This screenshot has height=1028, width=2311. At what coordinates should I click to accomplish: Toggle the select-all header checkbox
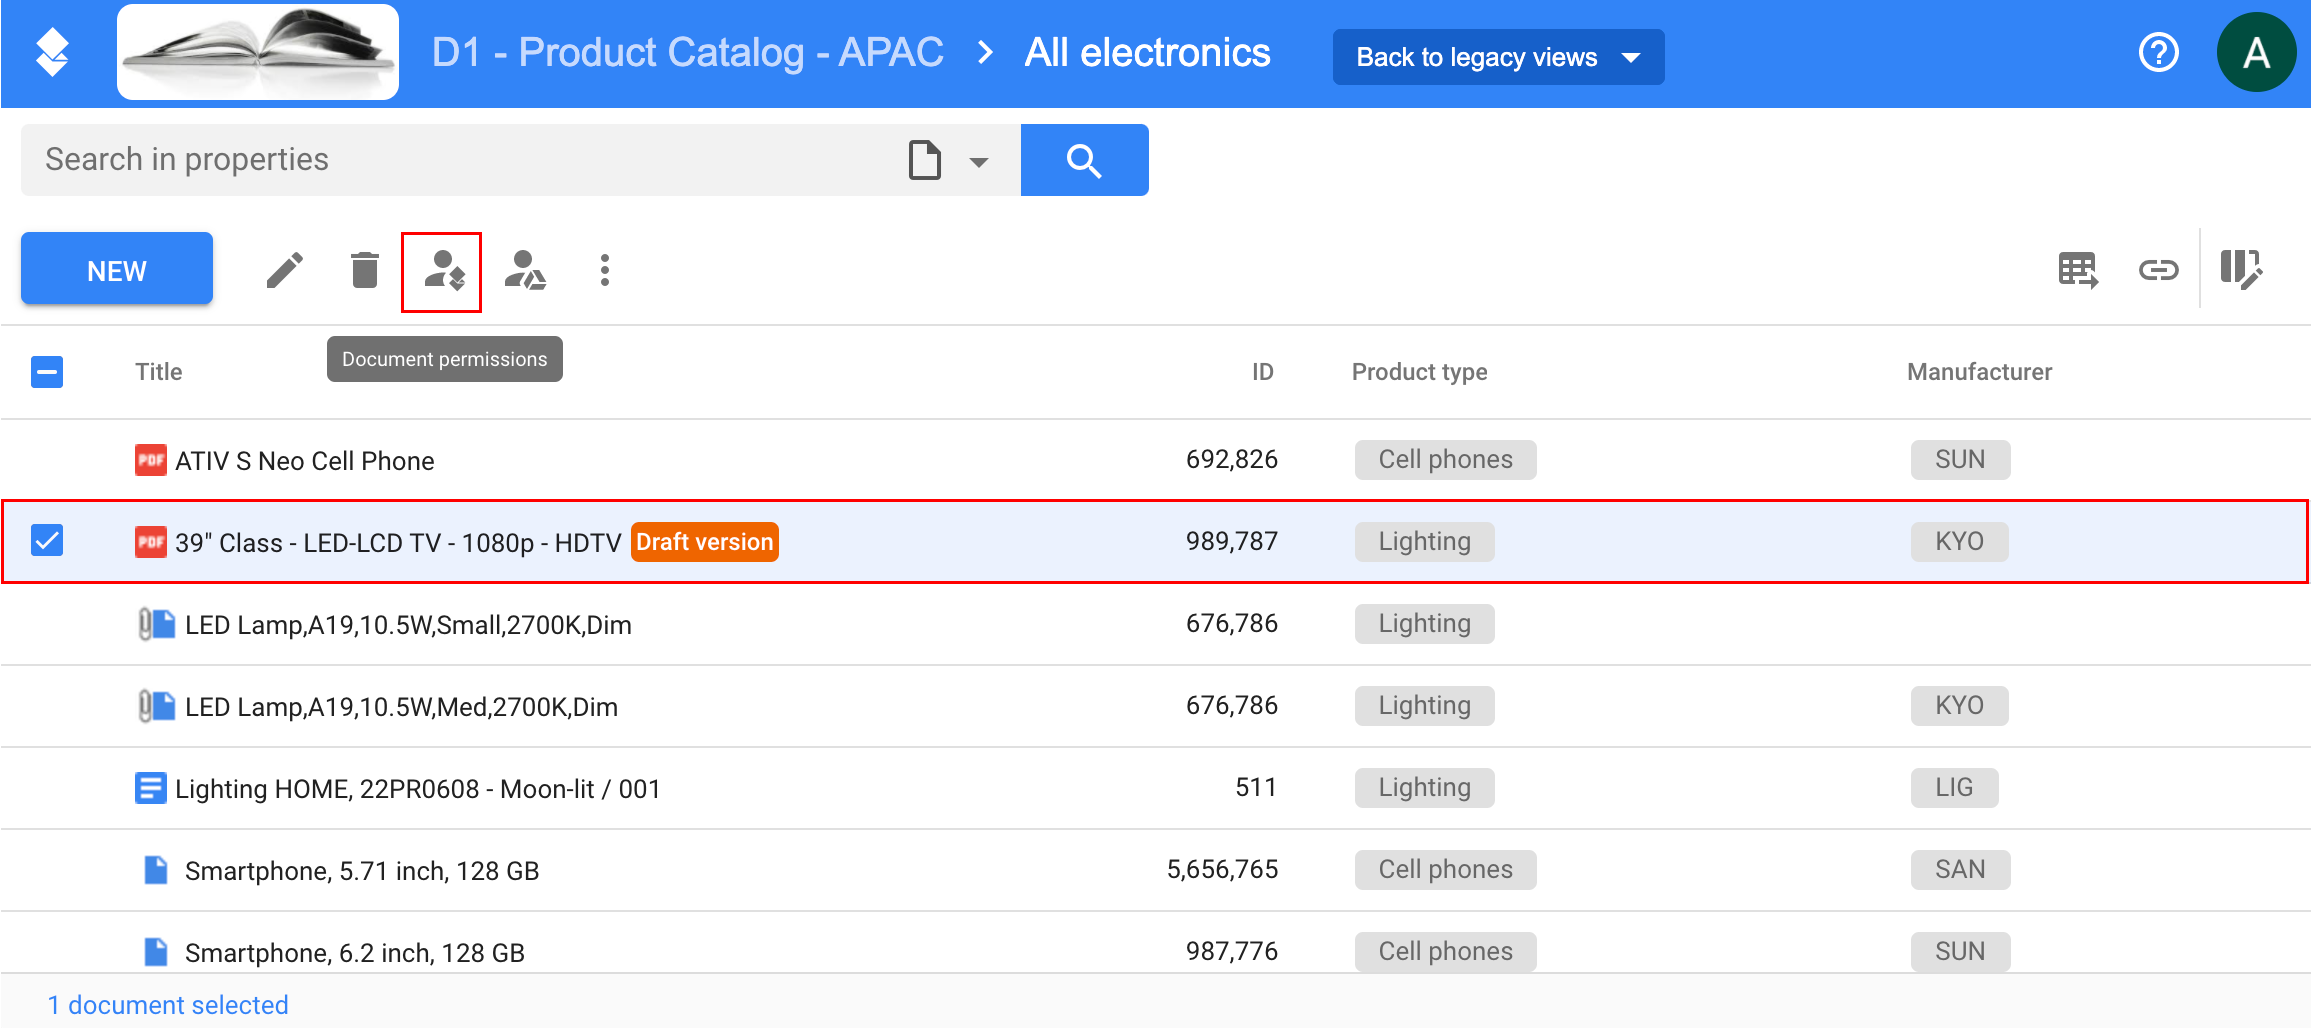click(x=47, y=372)
